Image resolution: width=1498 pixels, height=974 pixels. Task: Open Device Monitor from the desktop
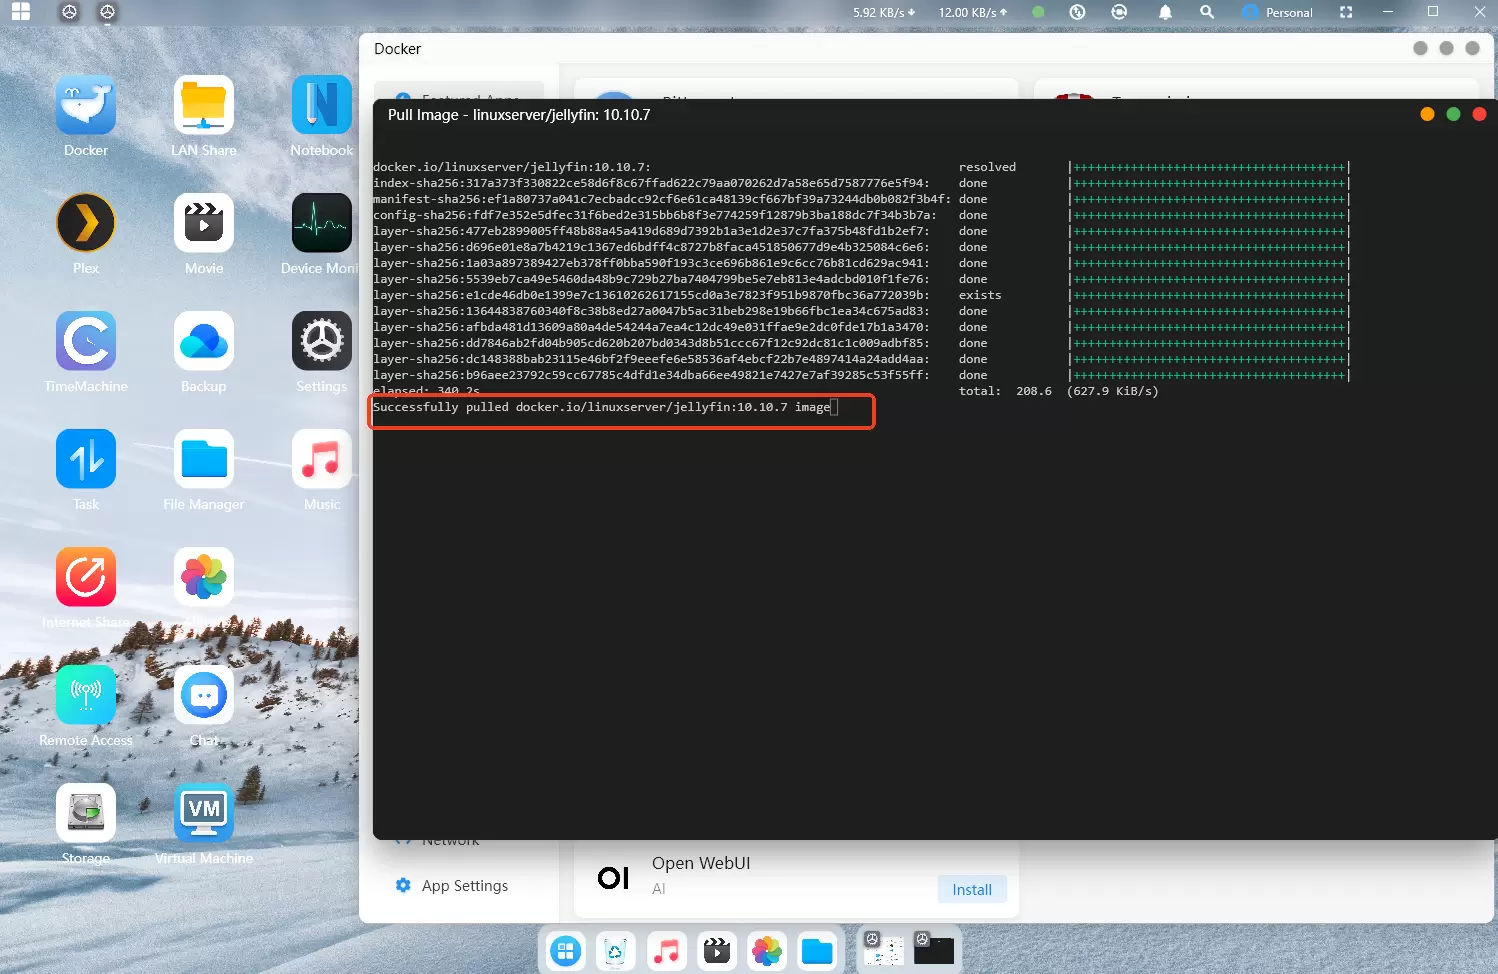322,223
